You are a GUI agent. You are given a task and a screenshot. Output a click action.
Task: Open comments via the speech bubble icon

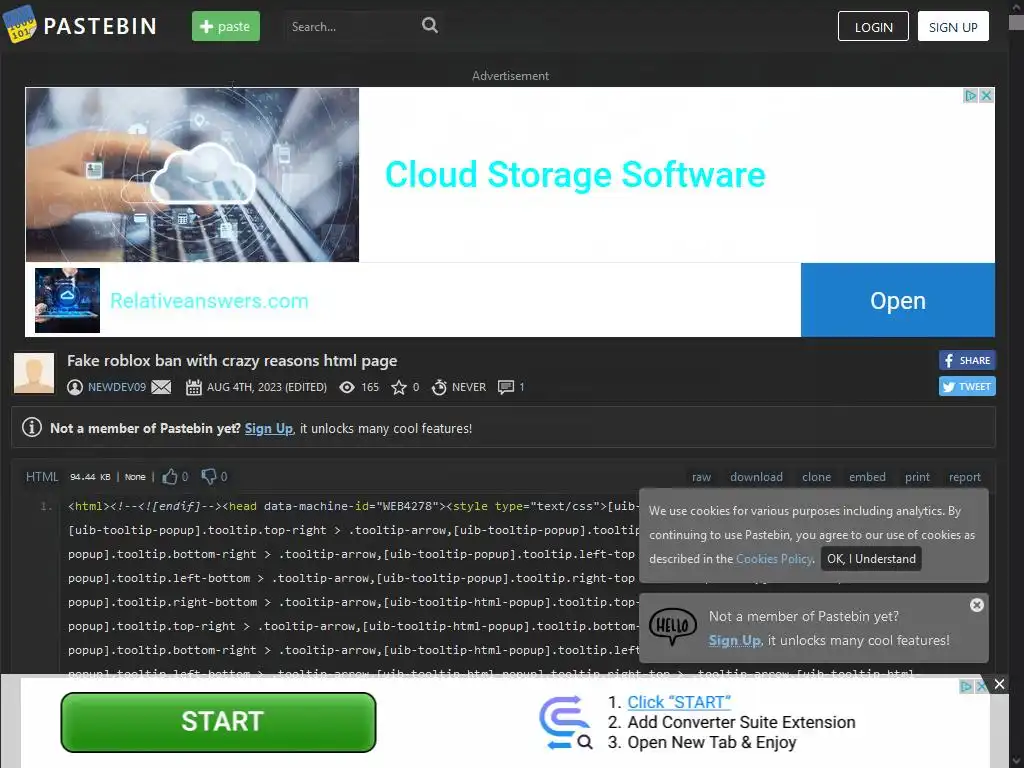[x=505, y=387]
